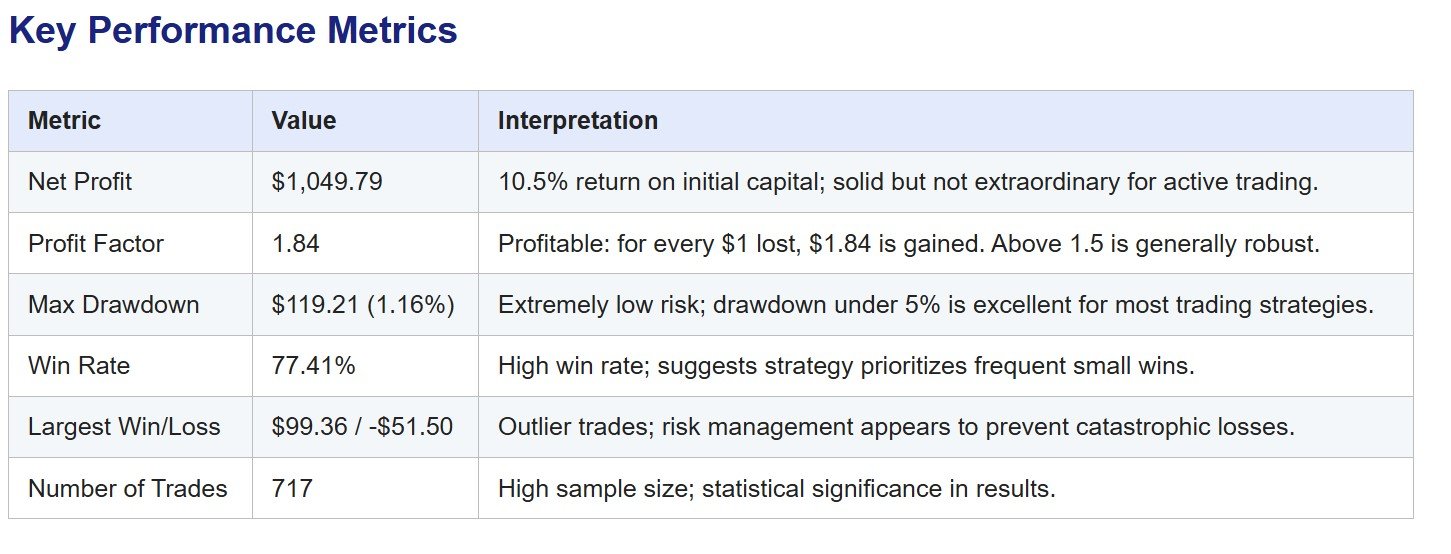Click the $119.21 (1.16%) drawdown value
The height and width of the screenshot is (554, 1451).
pyautogui.click(x=363, y=305)
